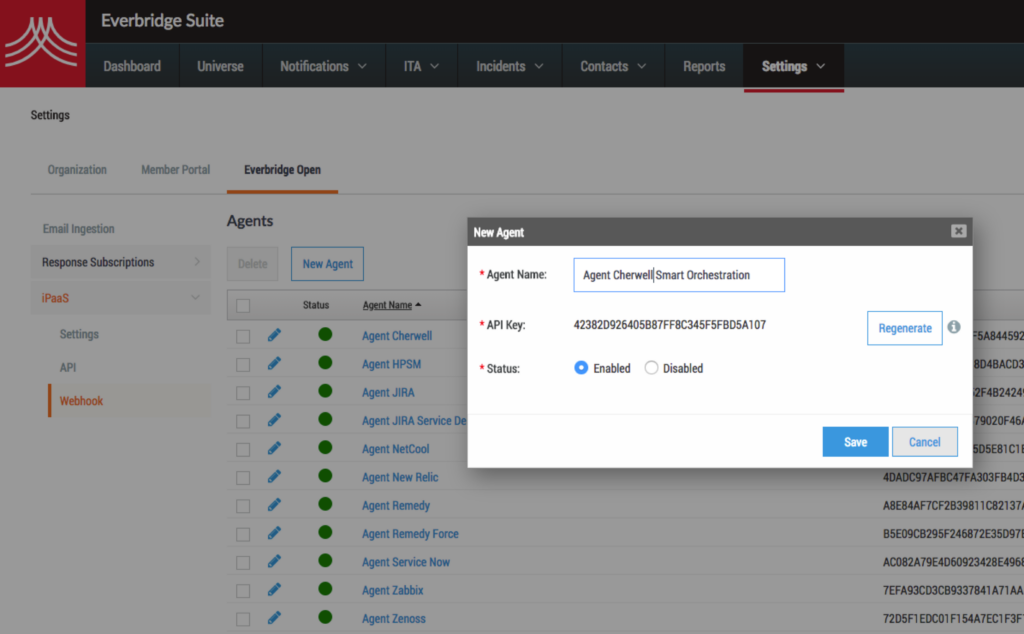
Task: Open the Agent Remedy link
Action: click(396, 505)
